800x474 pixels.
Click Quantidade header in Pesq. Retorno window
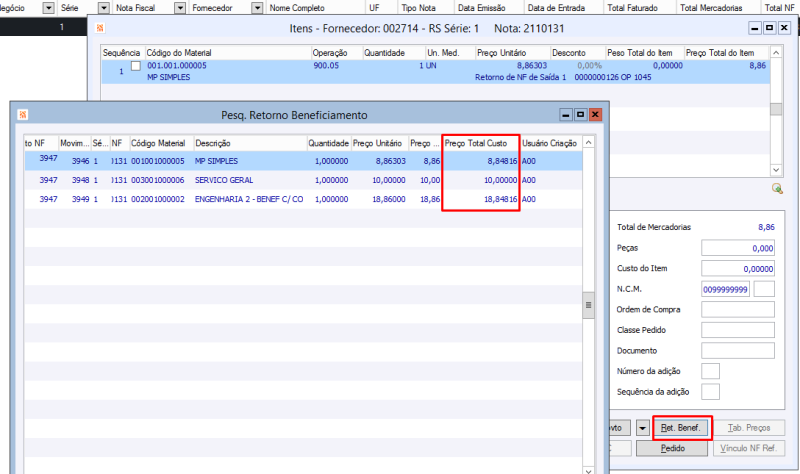[329, 143]
